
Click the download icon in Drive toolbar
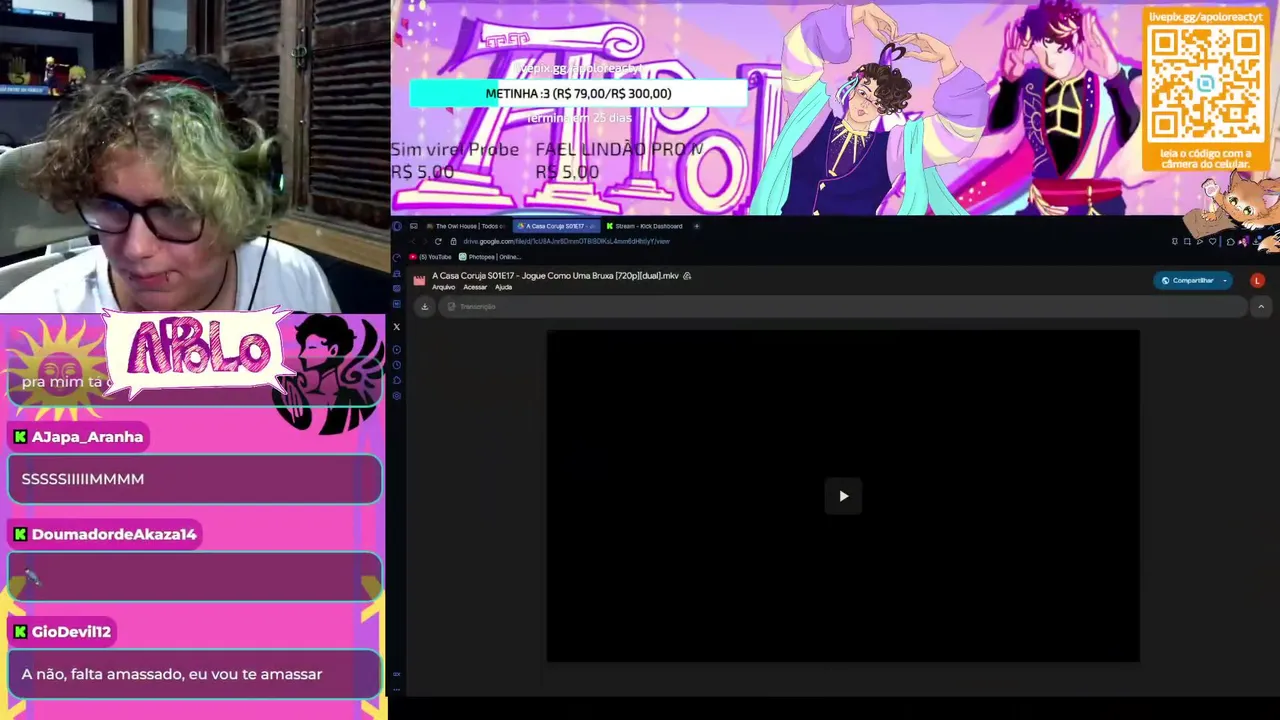[425, 307]
